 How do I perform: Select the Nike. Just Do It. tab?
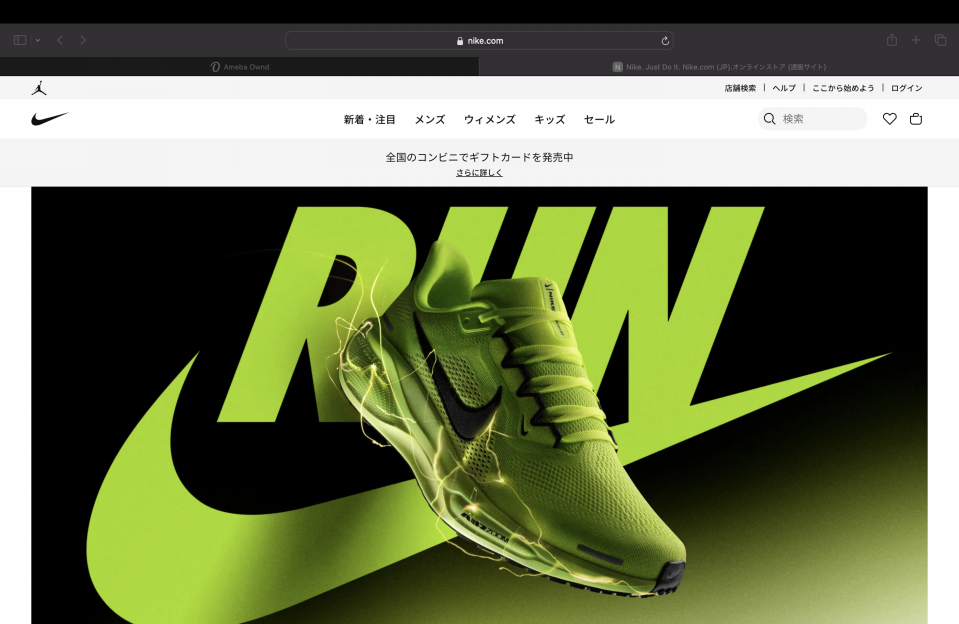719,67
